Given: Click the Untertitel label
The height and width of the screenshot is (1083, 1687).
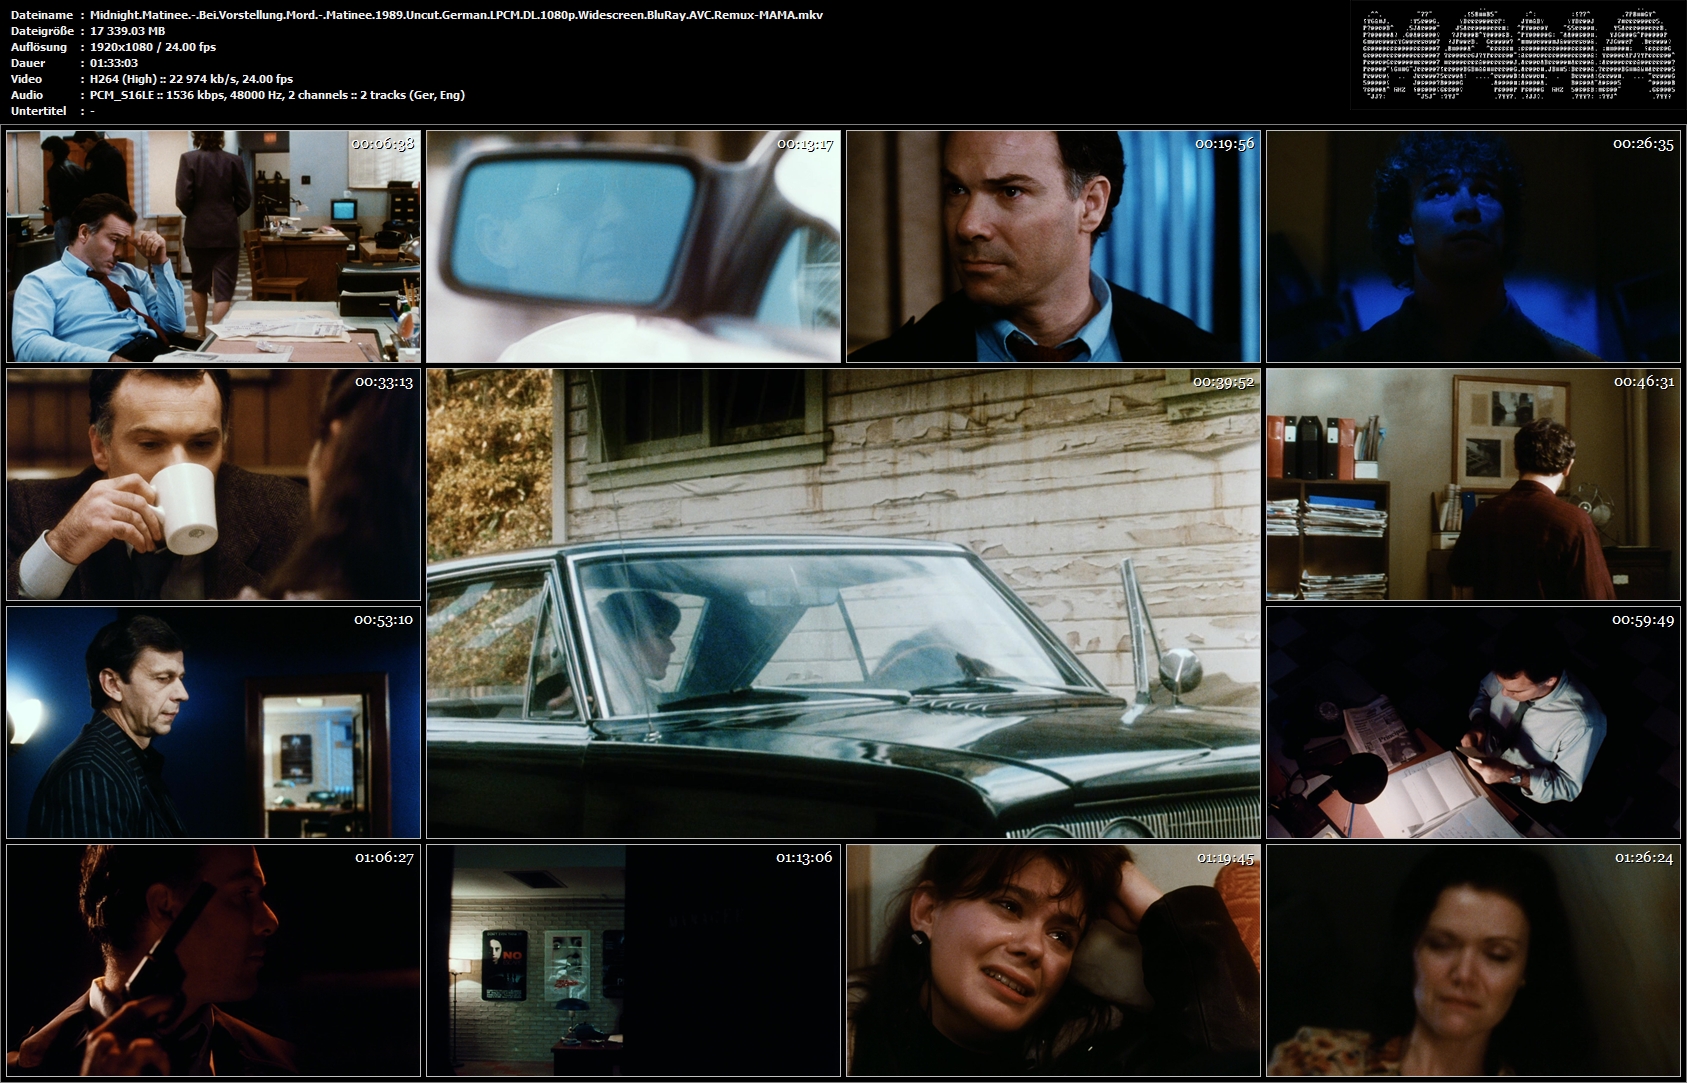Looking at the screenshot, I should (x=39, y=111).
